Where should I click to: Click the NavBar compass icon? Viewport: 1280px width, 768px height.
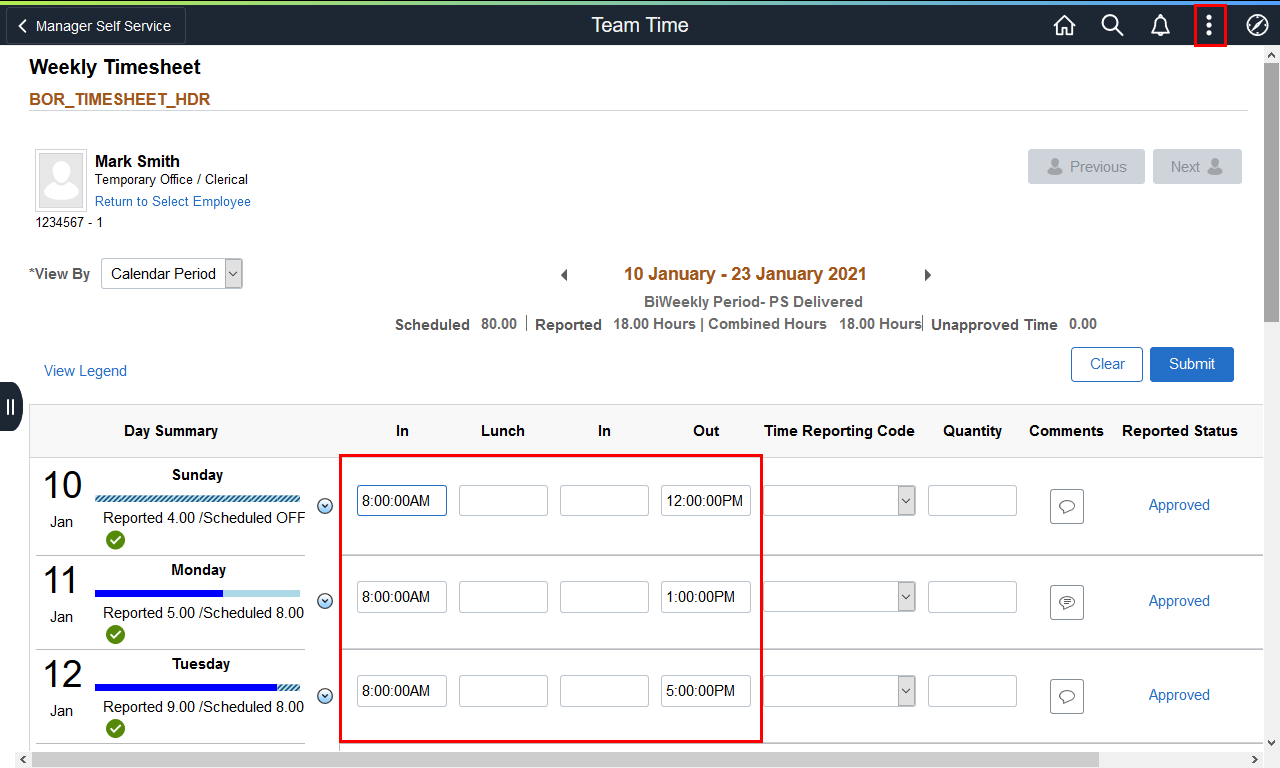[x=1257, y=26]
